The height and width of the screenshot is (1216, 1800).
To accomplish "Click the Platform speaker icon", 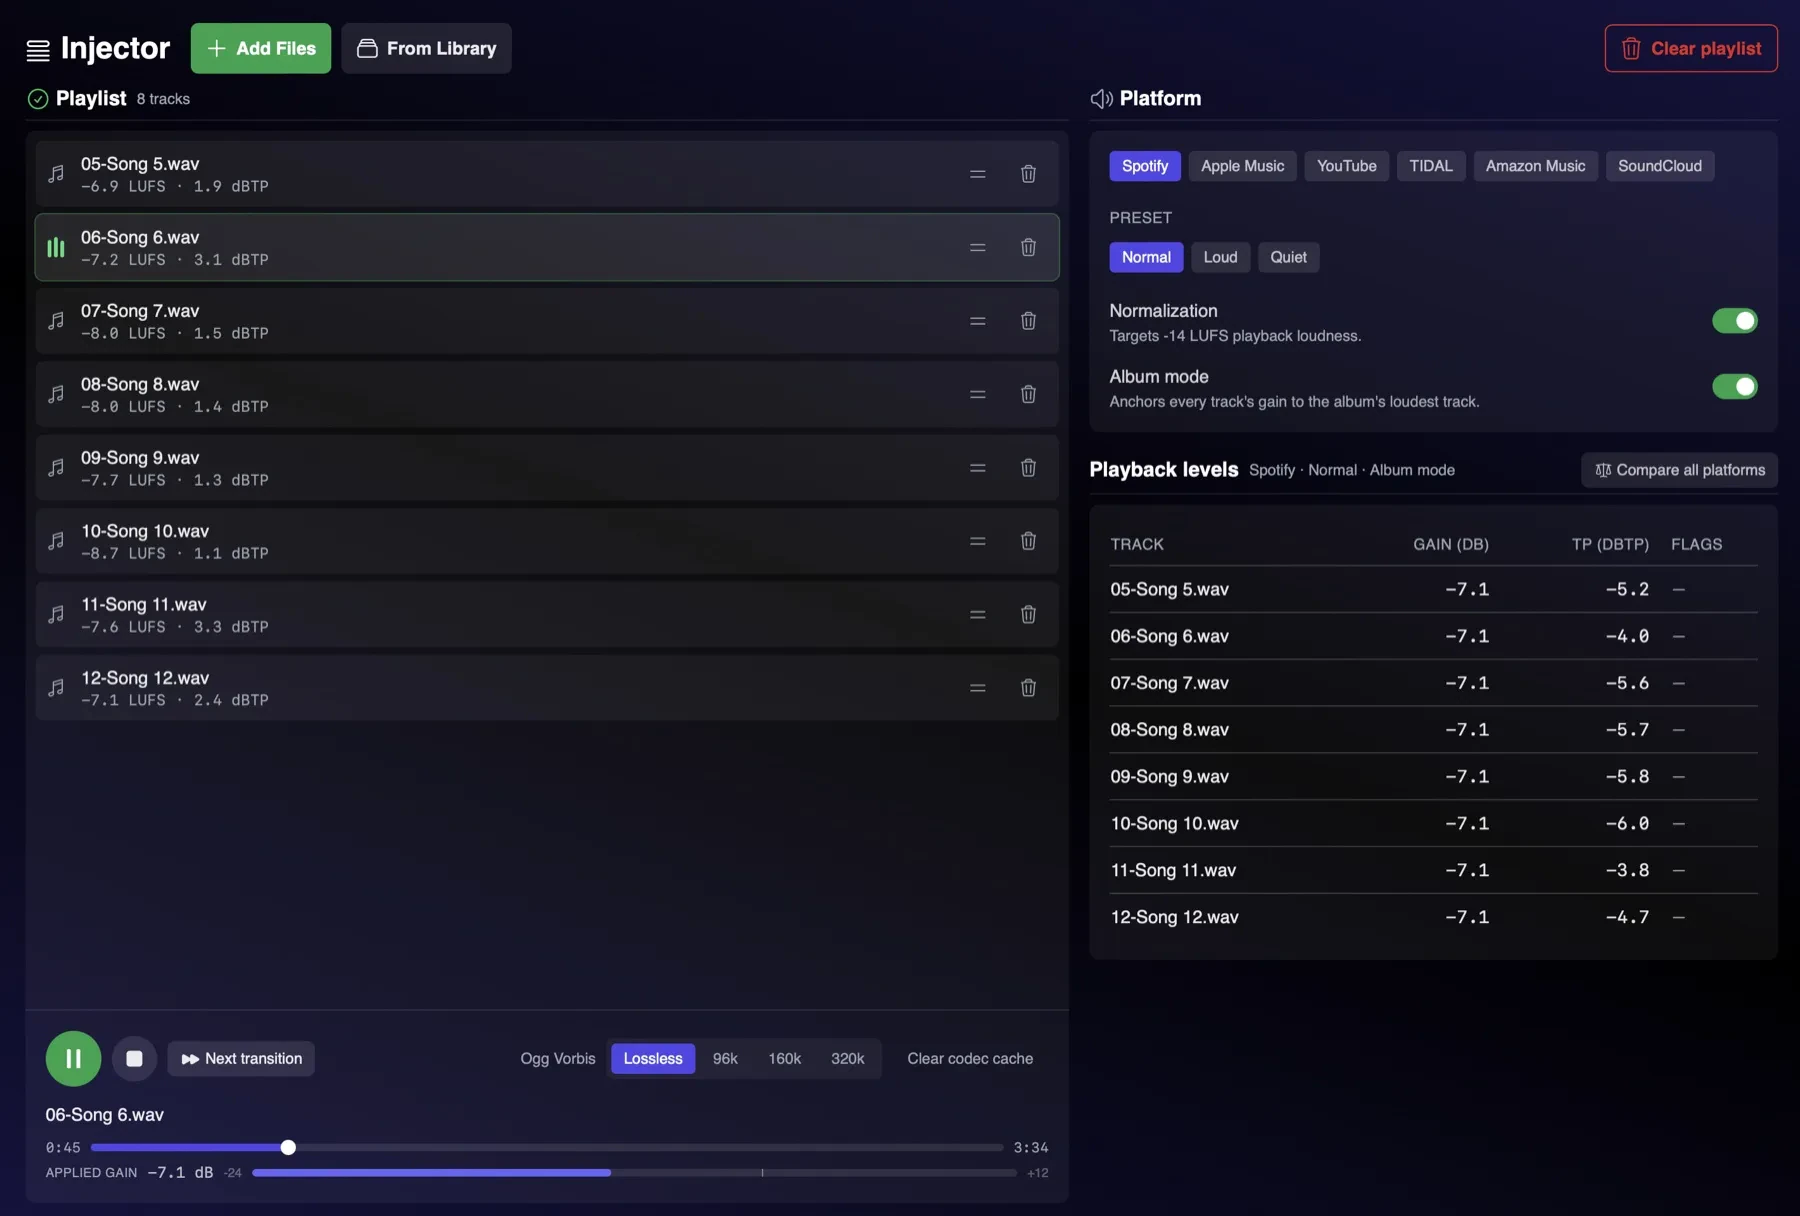I will (1101, 99).
